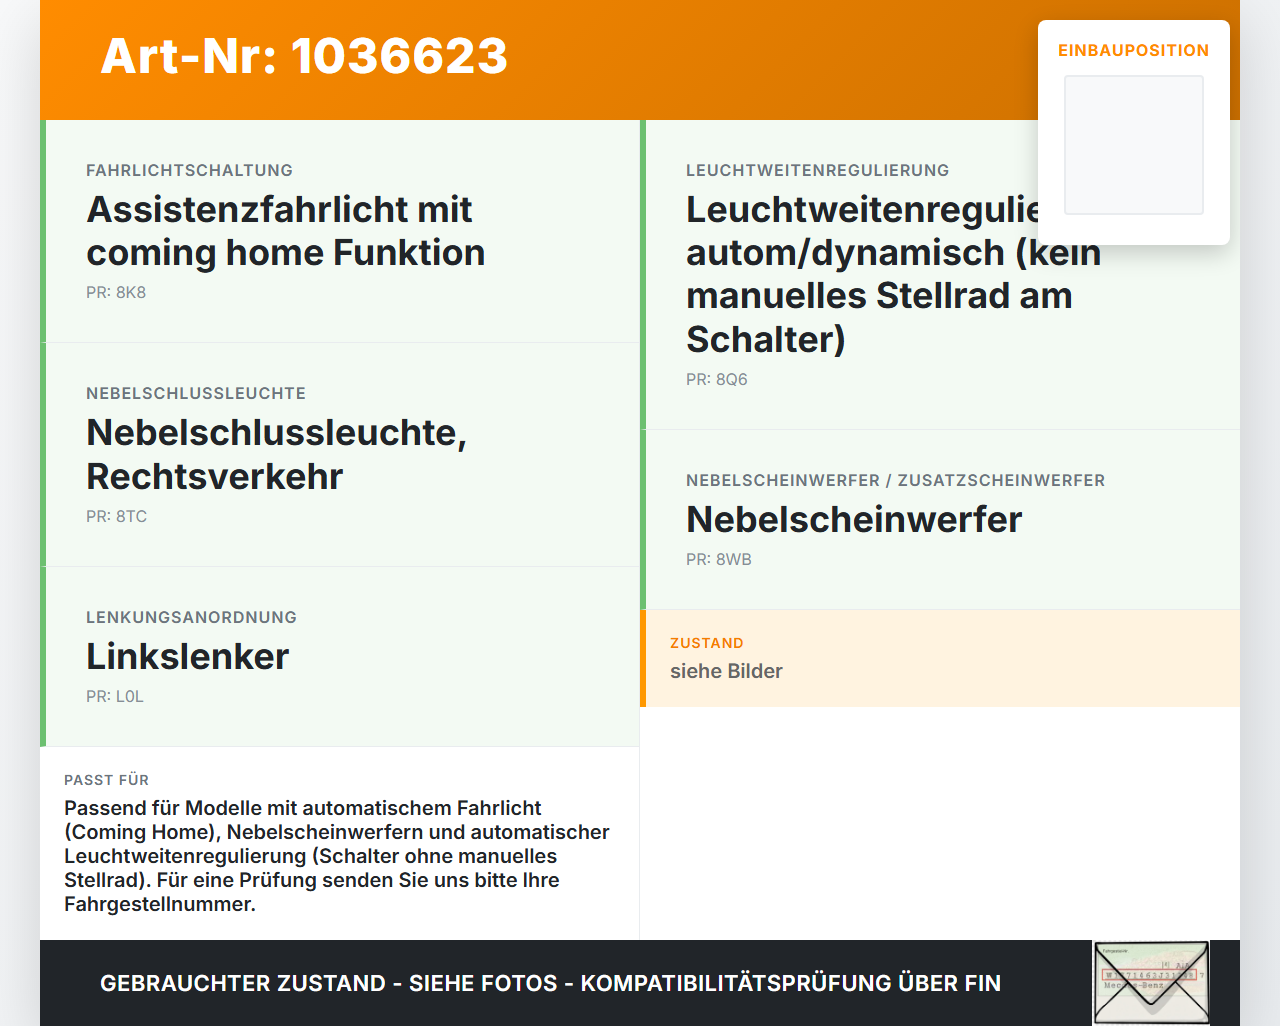Select the Assistenzfahrlicht mit coming home Funktion card

point(340,231)
